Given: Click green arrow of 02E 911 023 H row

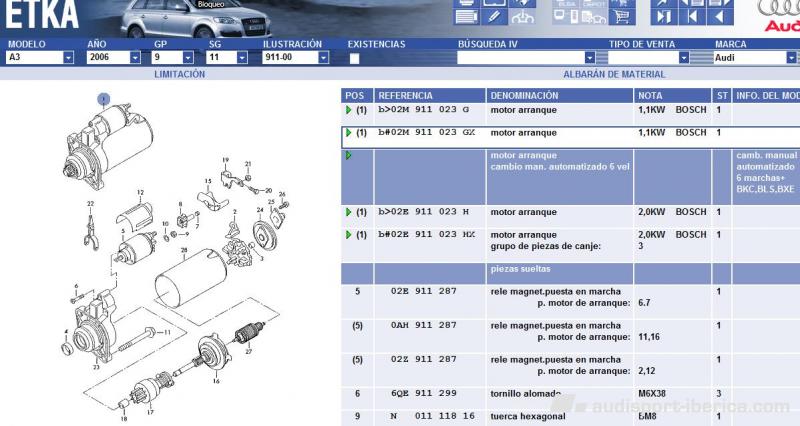Looking at the screenshot, I should click(x=349, y=212).
